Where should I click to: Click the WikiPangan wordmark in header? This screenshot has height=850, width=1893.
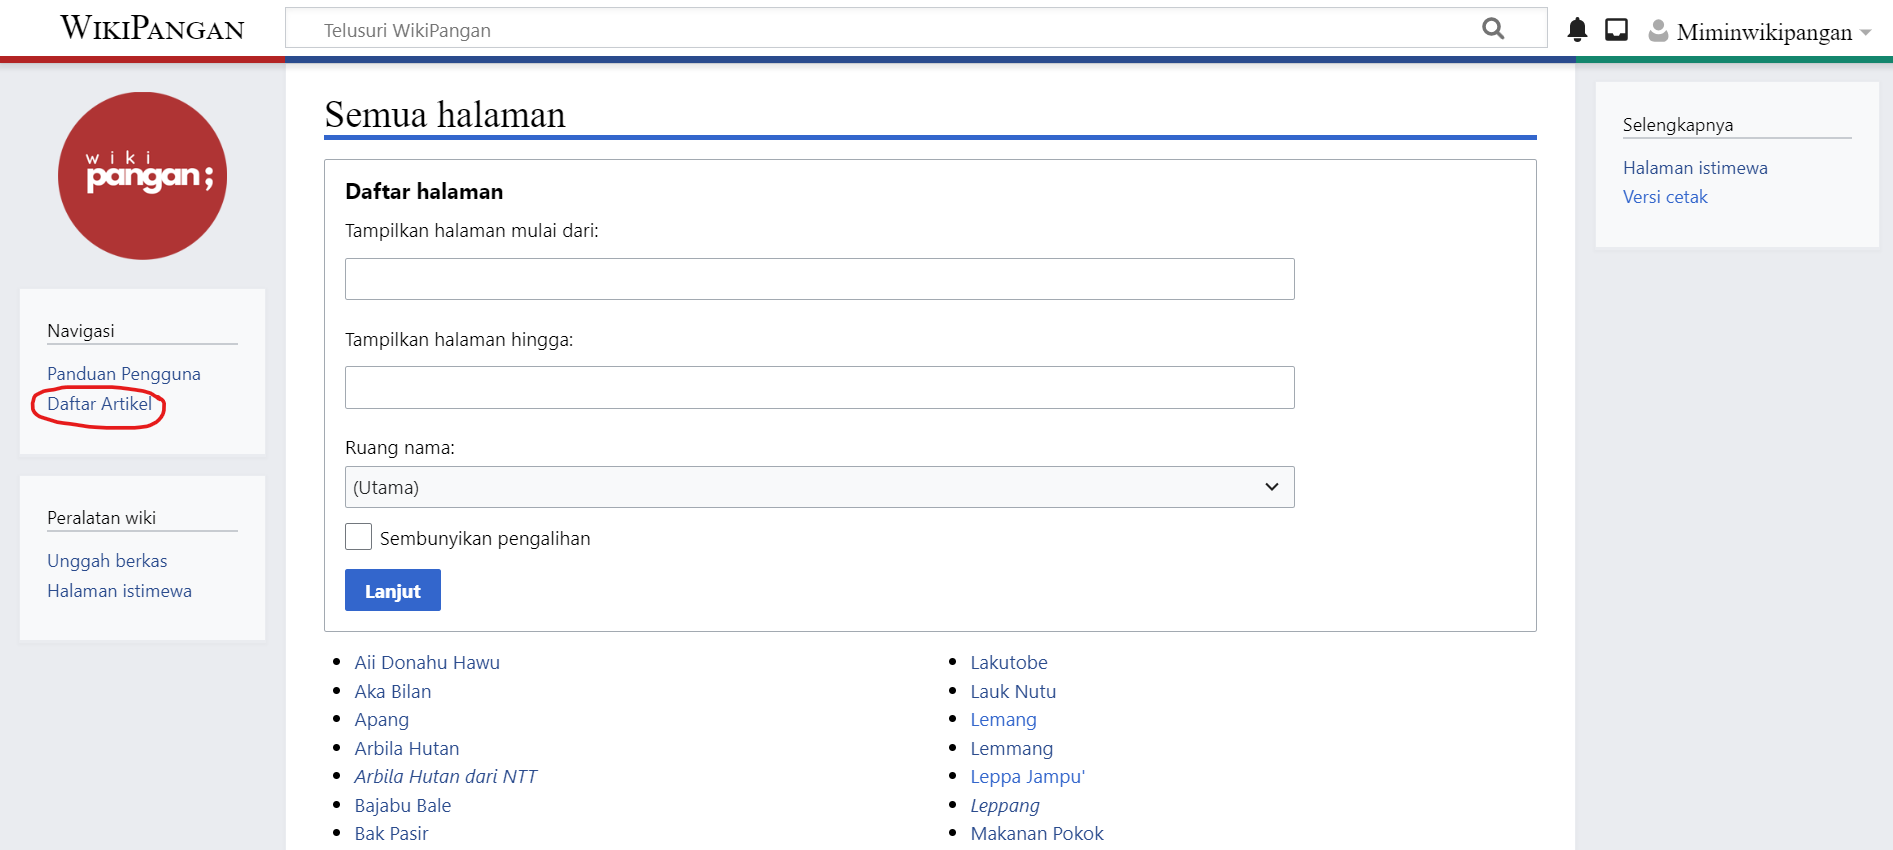coord(152,28)
